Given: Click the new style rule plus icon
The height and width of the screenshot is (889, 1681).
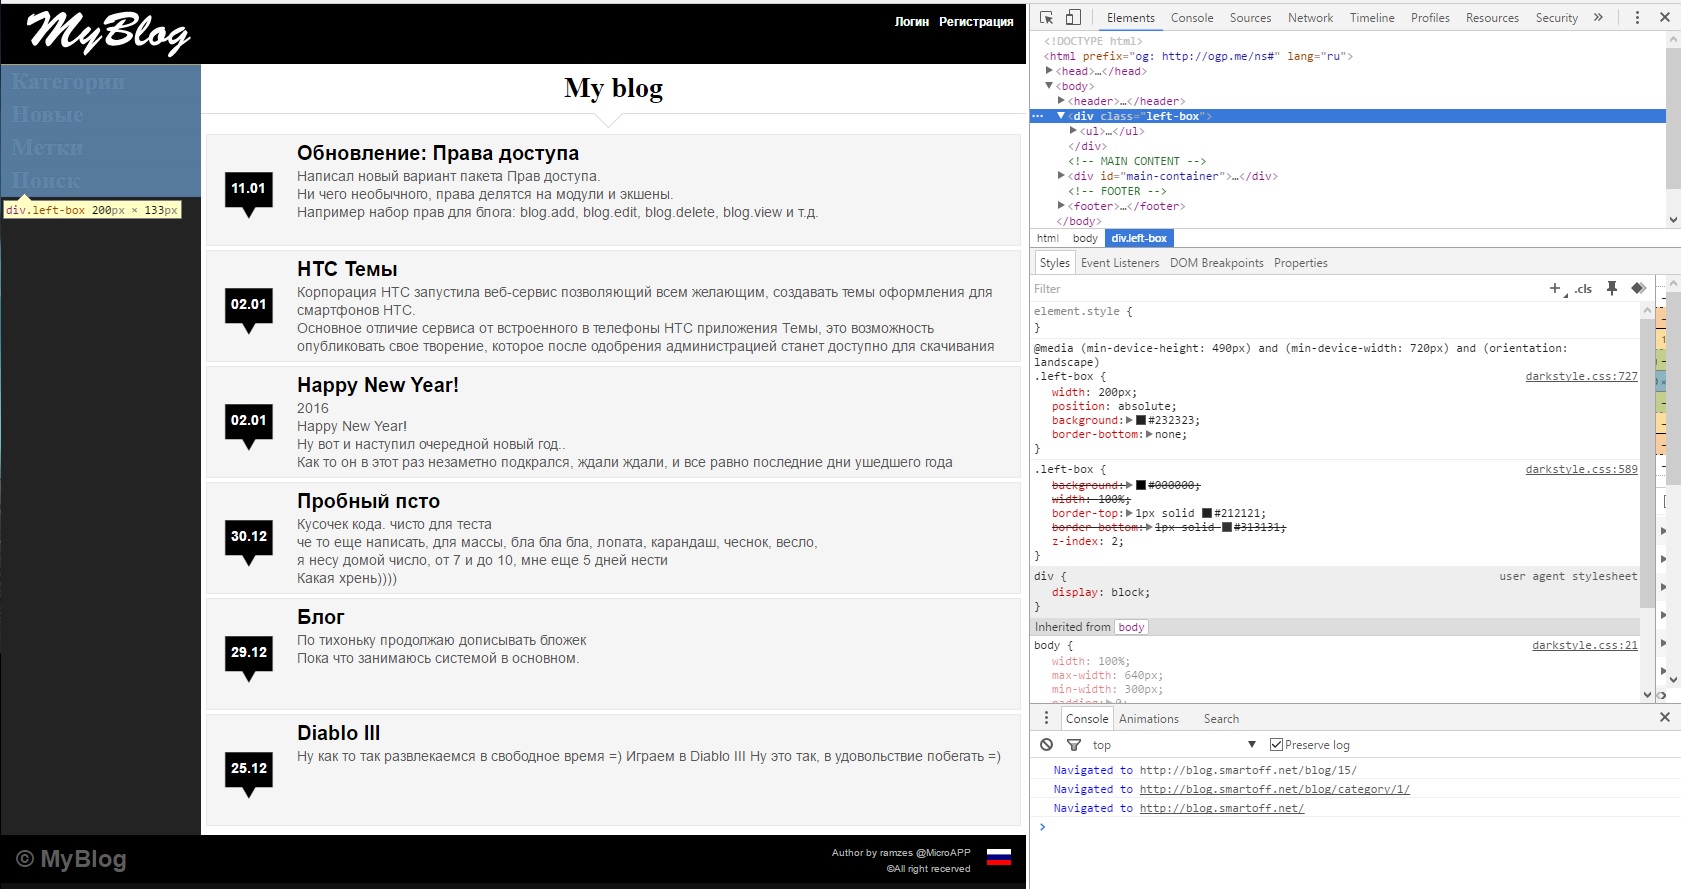Looking at the screenshot, I should pyautogui.click(x=1555, y=289).
